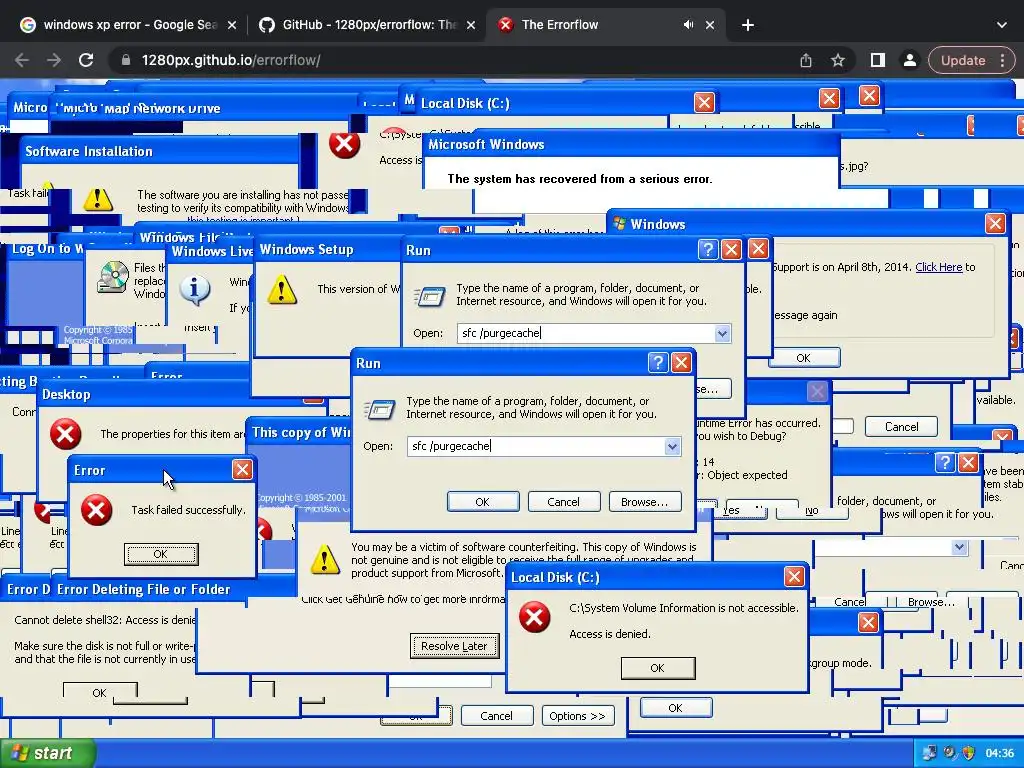Follow the Click Here support link

tap(938, 267)
